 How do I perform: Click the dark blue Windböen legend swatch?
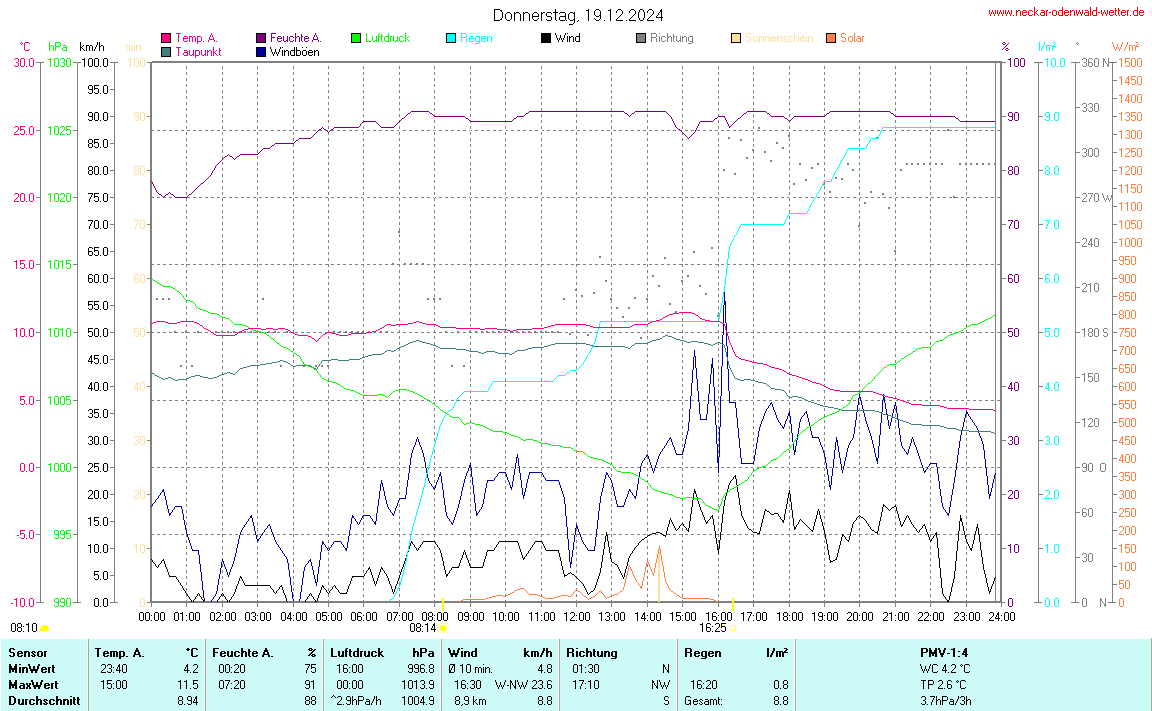click(x=261, y=52)
